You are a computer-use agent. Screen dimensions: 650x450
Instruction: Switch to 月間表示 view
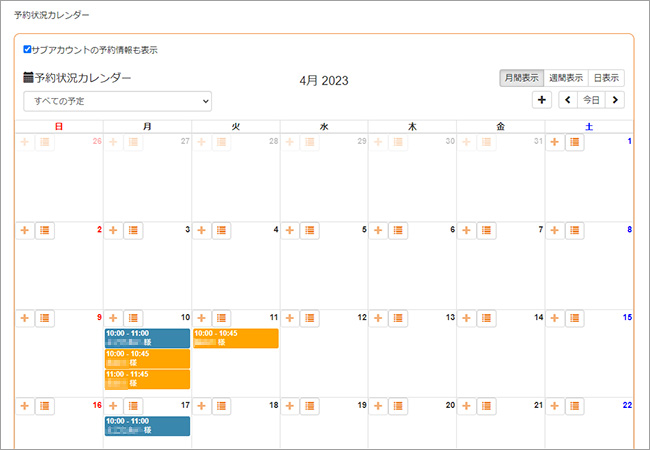point(521,77)
